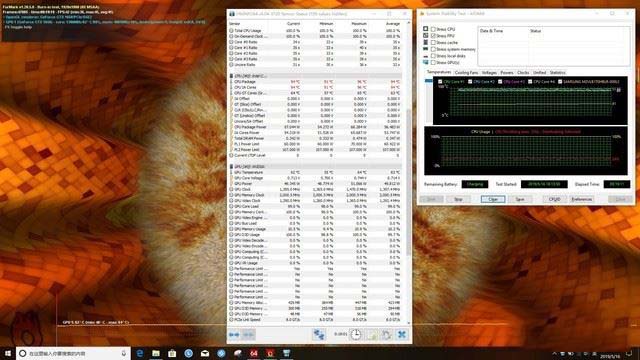
Task: Uncheck the Stress FPU checkbox
Action: click(x=433, y=36)
